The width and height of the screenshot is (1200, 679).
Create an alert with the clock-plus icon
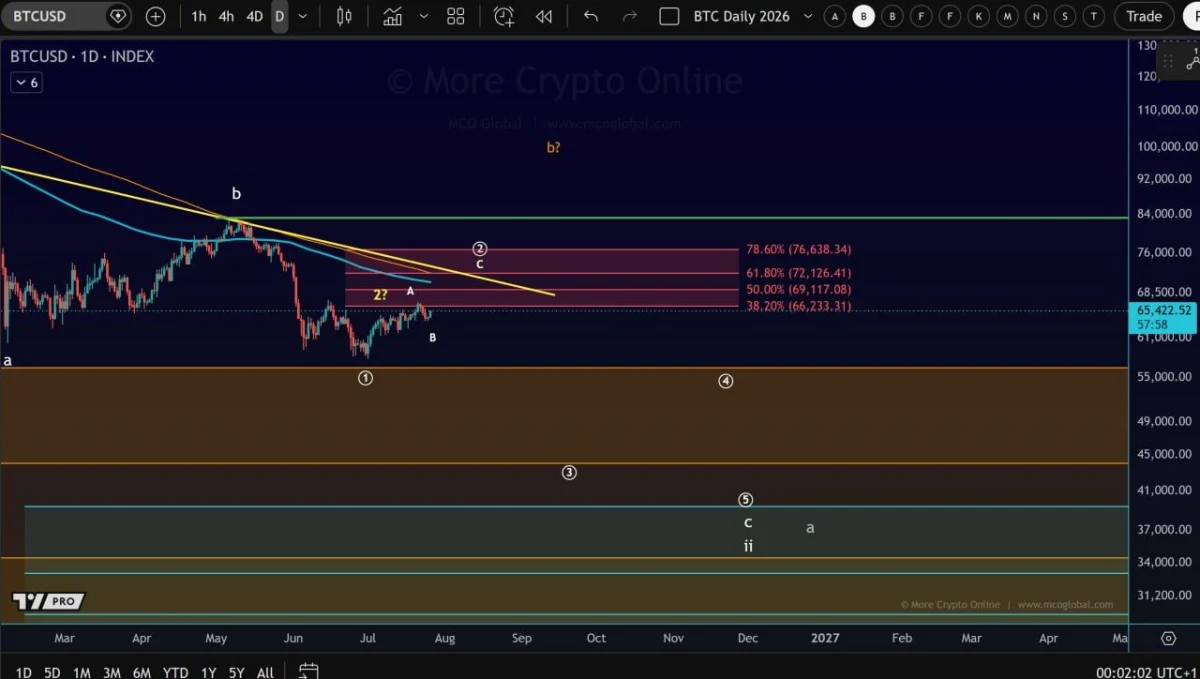coord(503,16)
